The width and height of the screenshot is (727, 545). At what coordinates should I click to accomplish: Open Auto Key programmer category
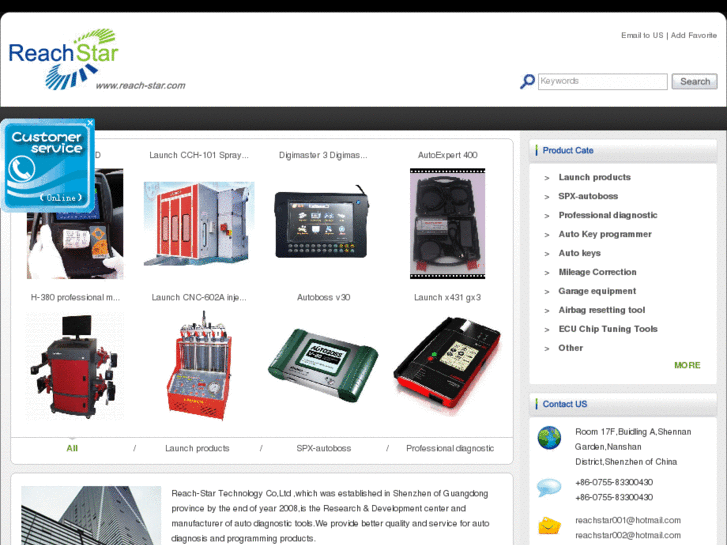pyautogui.click(x=605, y=234)
